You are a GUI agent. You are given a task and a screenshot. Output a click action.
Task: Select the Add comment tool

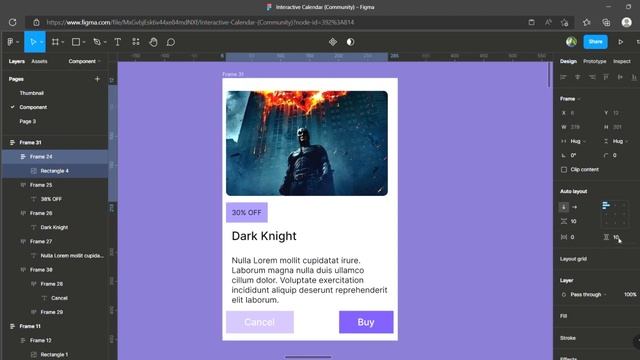point(171,42)
